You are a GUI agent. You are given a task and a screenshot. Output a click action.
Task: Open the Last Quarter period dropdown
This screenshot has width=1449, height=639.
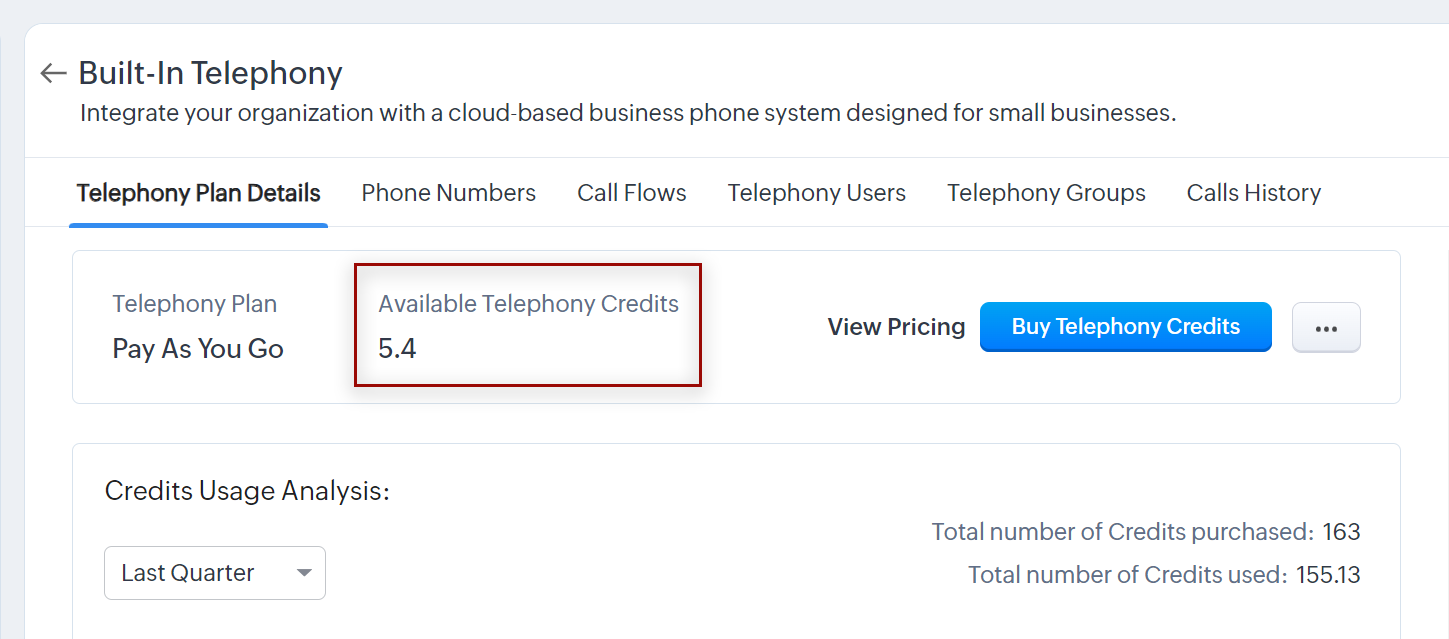(x=215, y=573)
